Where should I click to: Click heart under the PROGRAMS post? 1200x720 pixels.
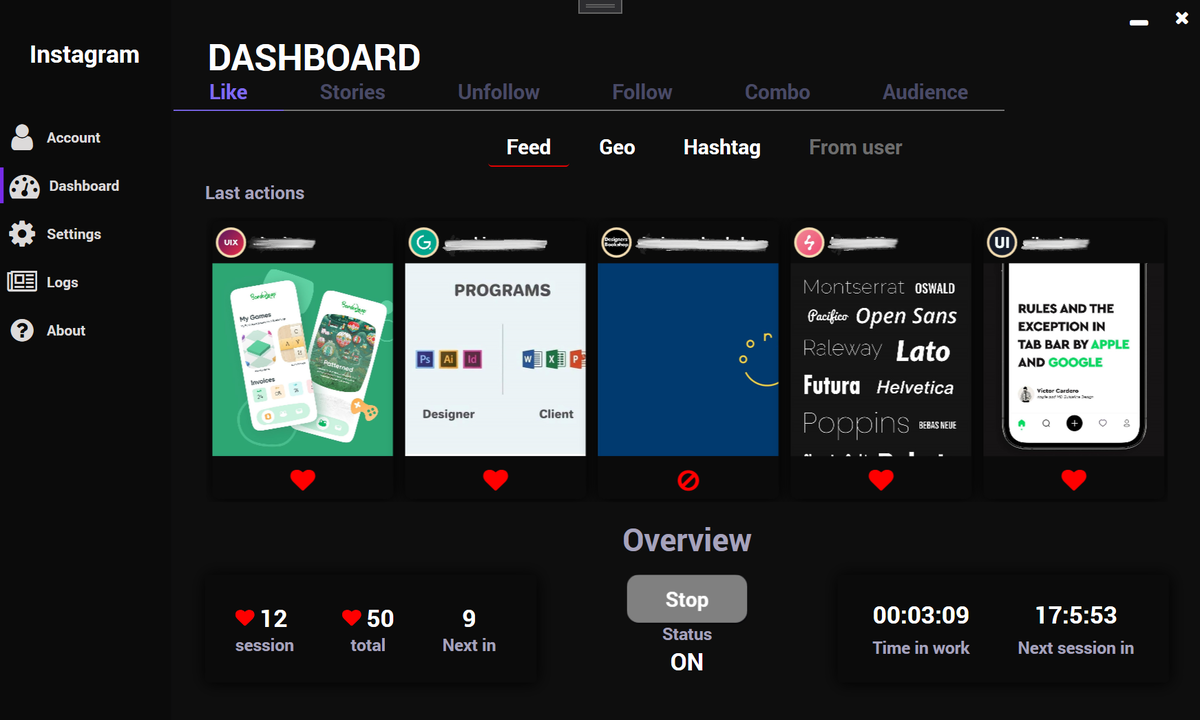point(496,480)
